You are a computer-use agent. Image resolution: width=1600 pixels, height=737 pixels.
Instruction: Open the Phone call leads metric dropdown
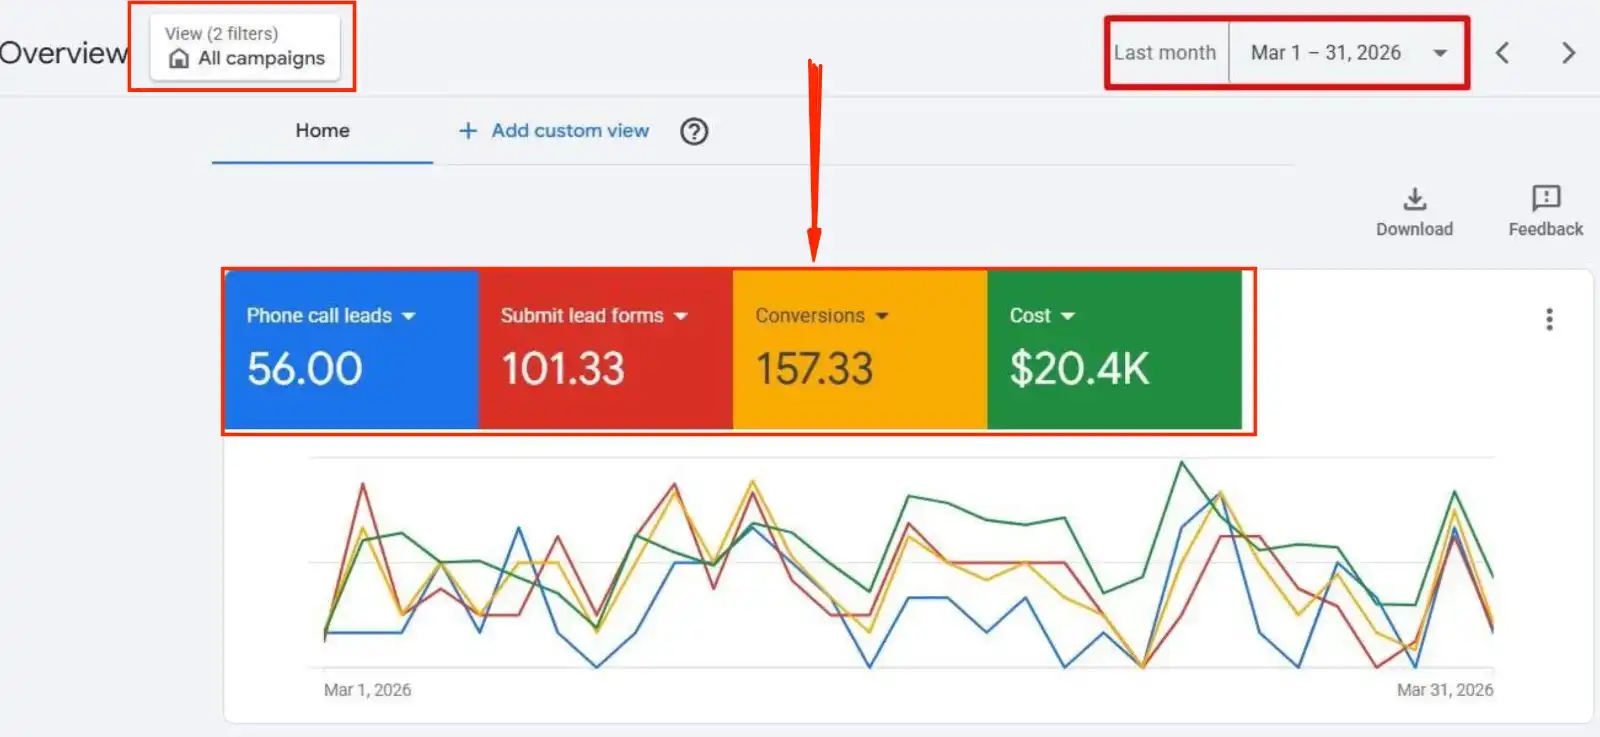tap(331, 316)
